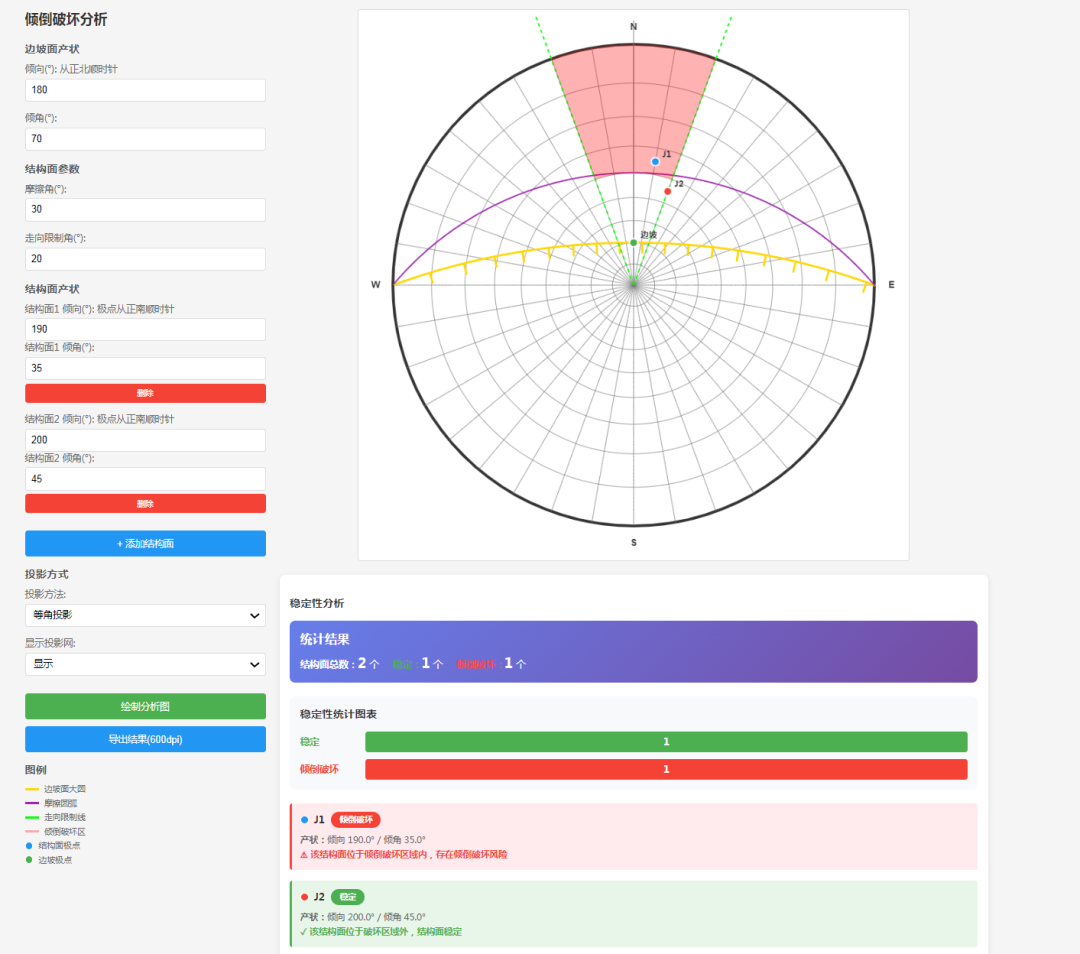Click the red dot in J2 result card
1080x954 pixels.
(304, 897)
